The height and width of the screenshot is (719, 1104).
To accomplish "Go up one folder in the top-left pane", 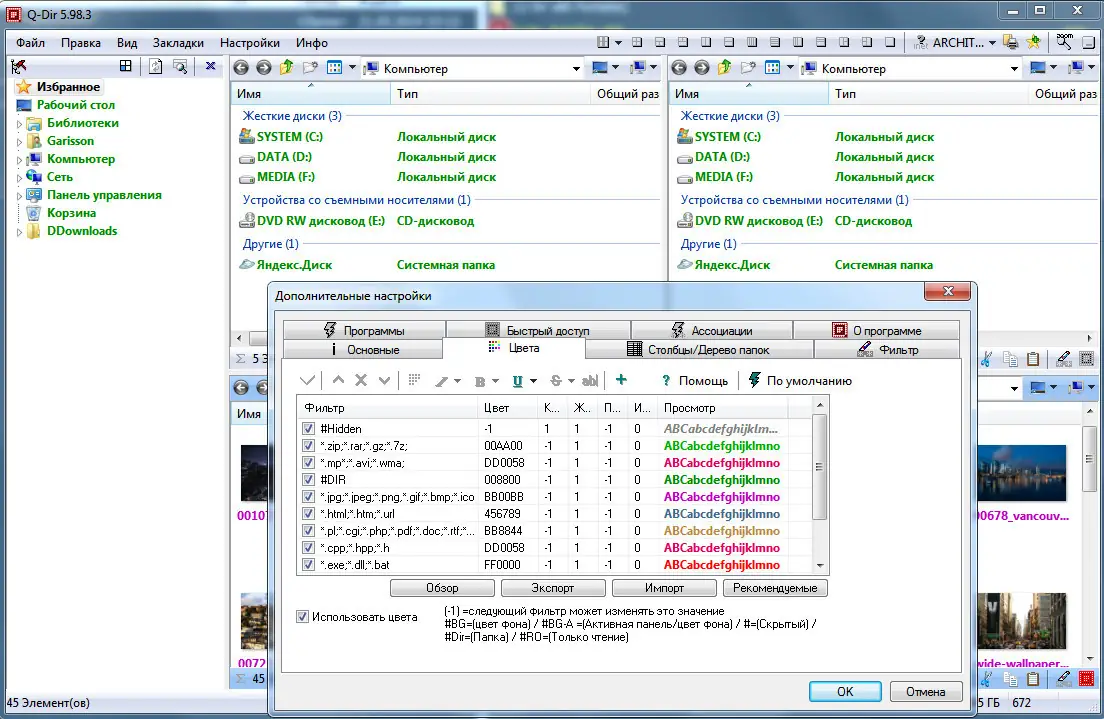I will (x=287, y=68).
